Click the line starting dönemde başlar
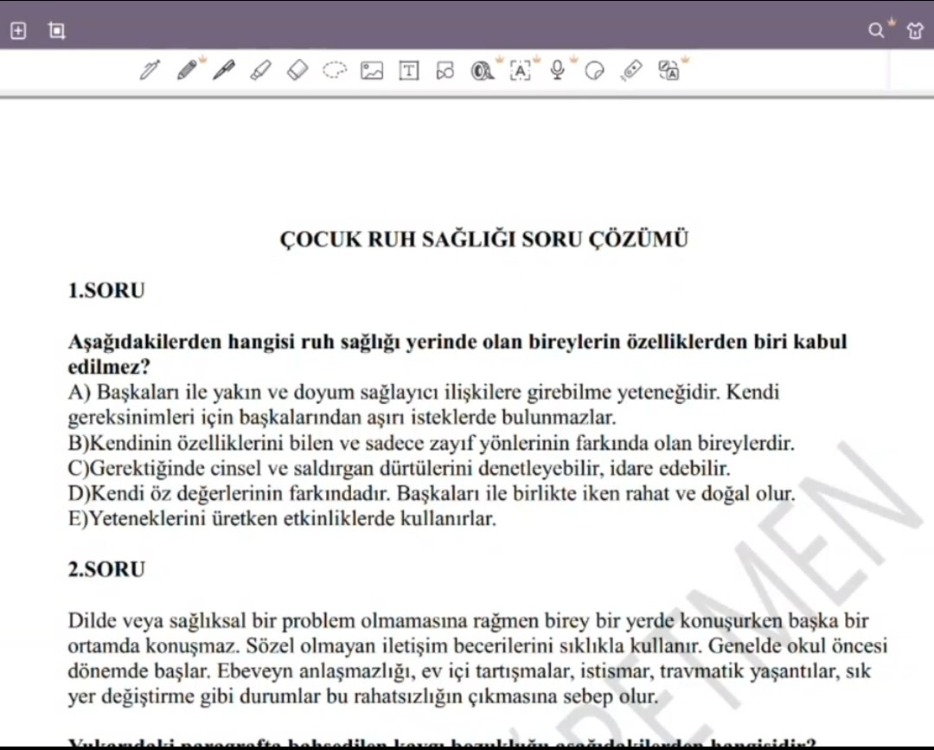The width and height of the screenshot is (934, 750). tap(469, 671)
